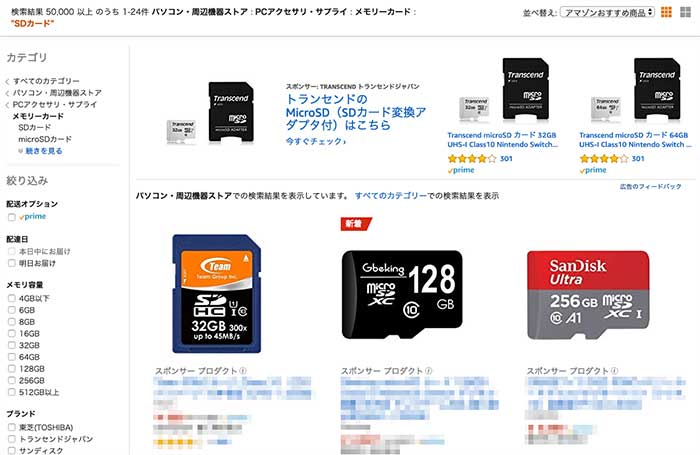The image size is (700, 455).
Task: Open the SDカード category item
Action: pos(35,128)
